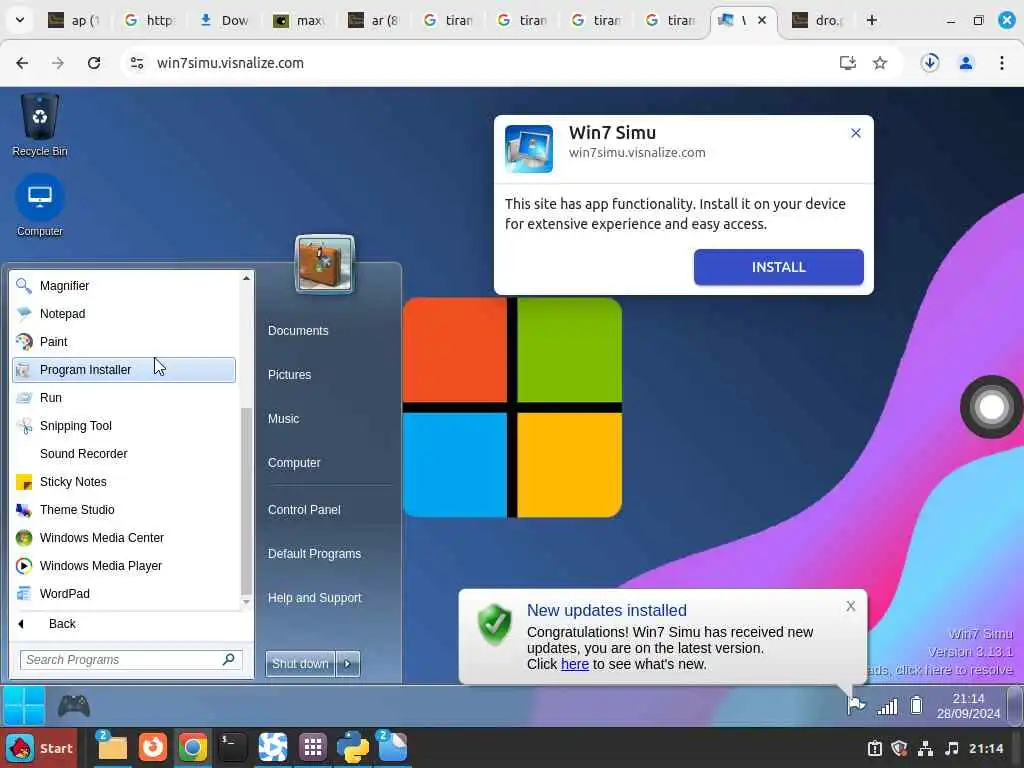Click the OS Start menu button
Image resolution: width=1024 pixels, height=768 pixels.
point(39,748)
